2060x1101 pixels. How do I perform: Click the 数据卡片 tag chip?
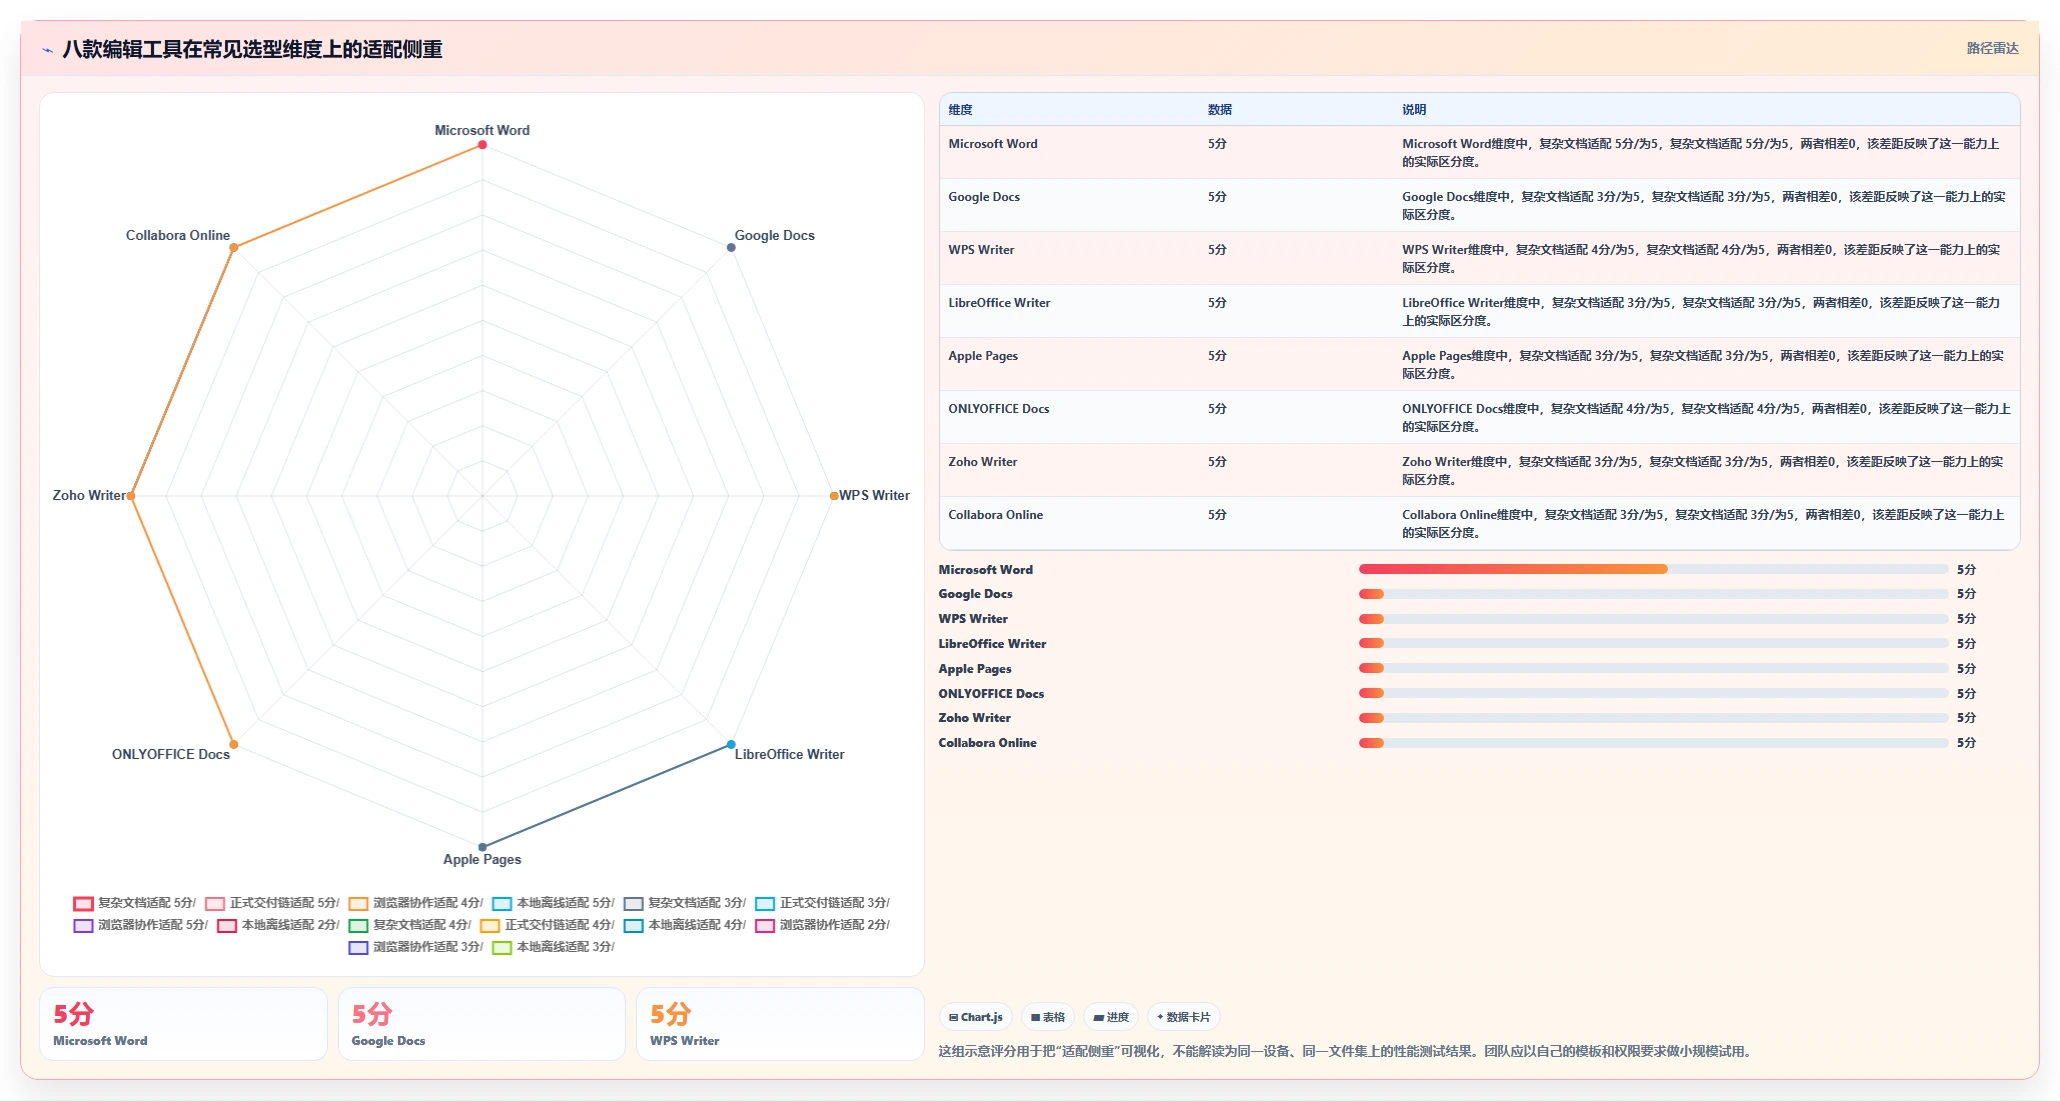point(1183,1017)
